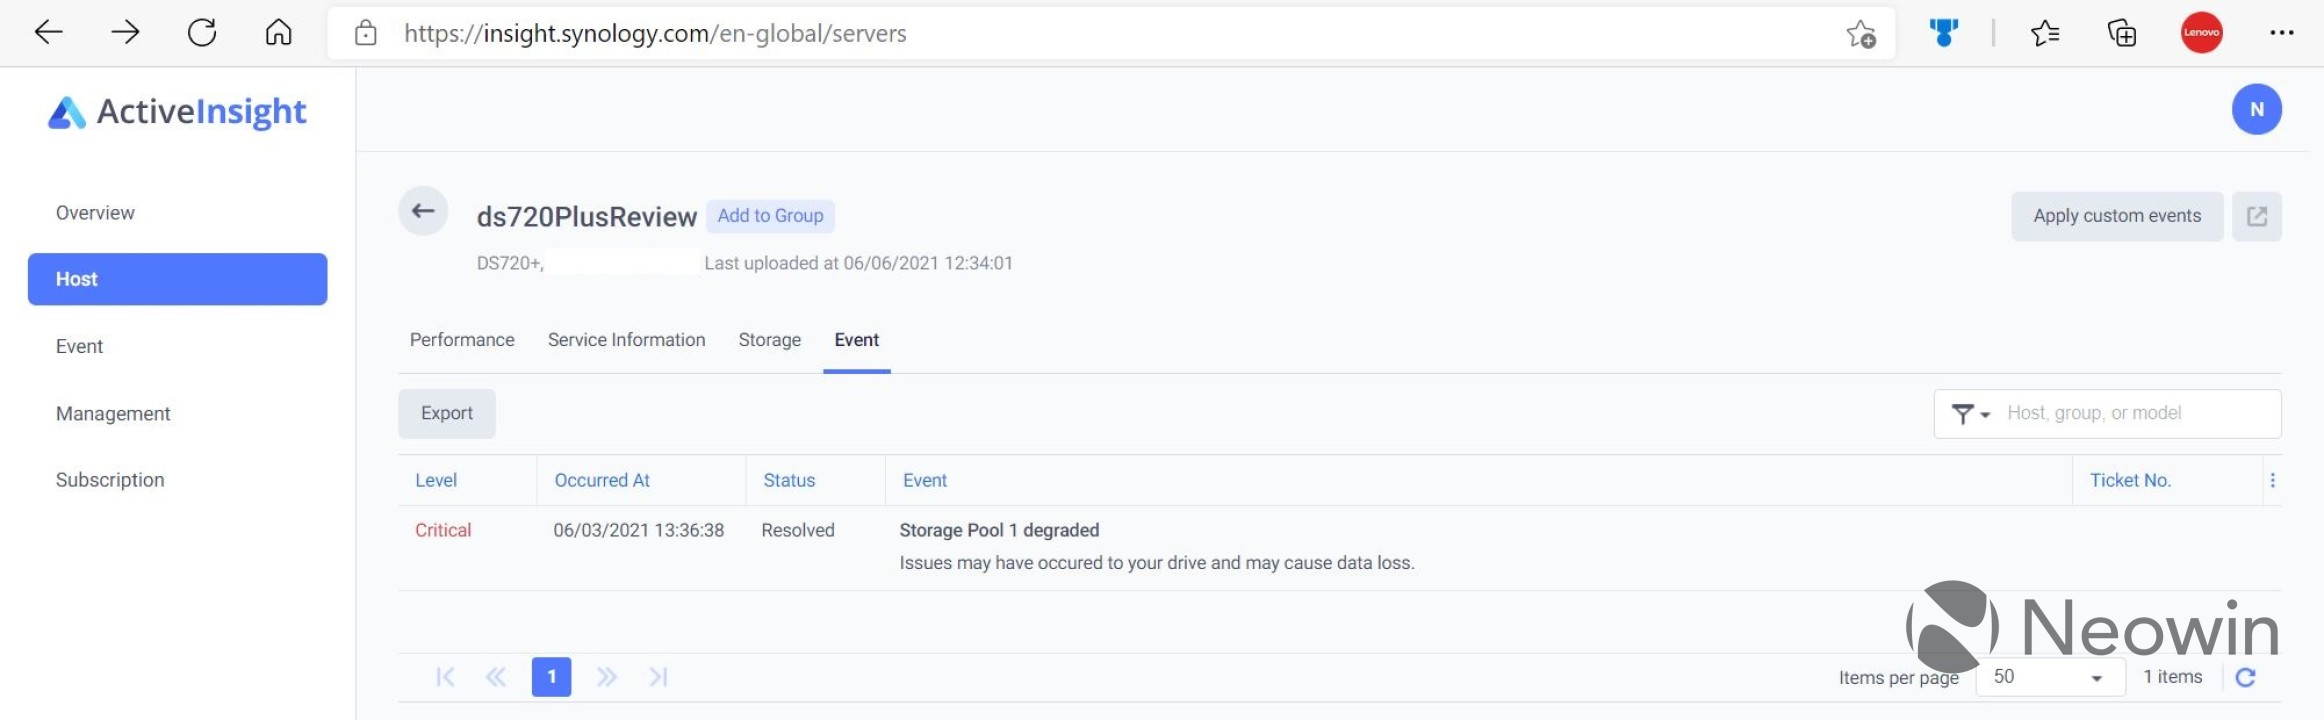Select Overview in the sidebar

(95, 213)
